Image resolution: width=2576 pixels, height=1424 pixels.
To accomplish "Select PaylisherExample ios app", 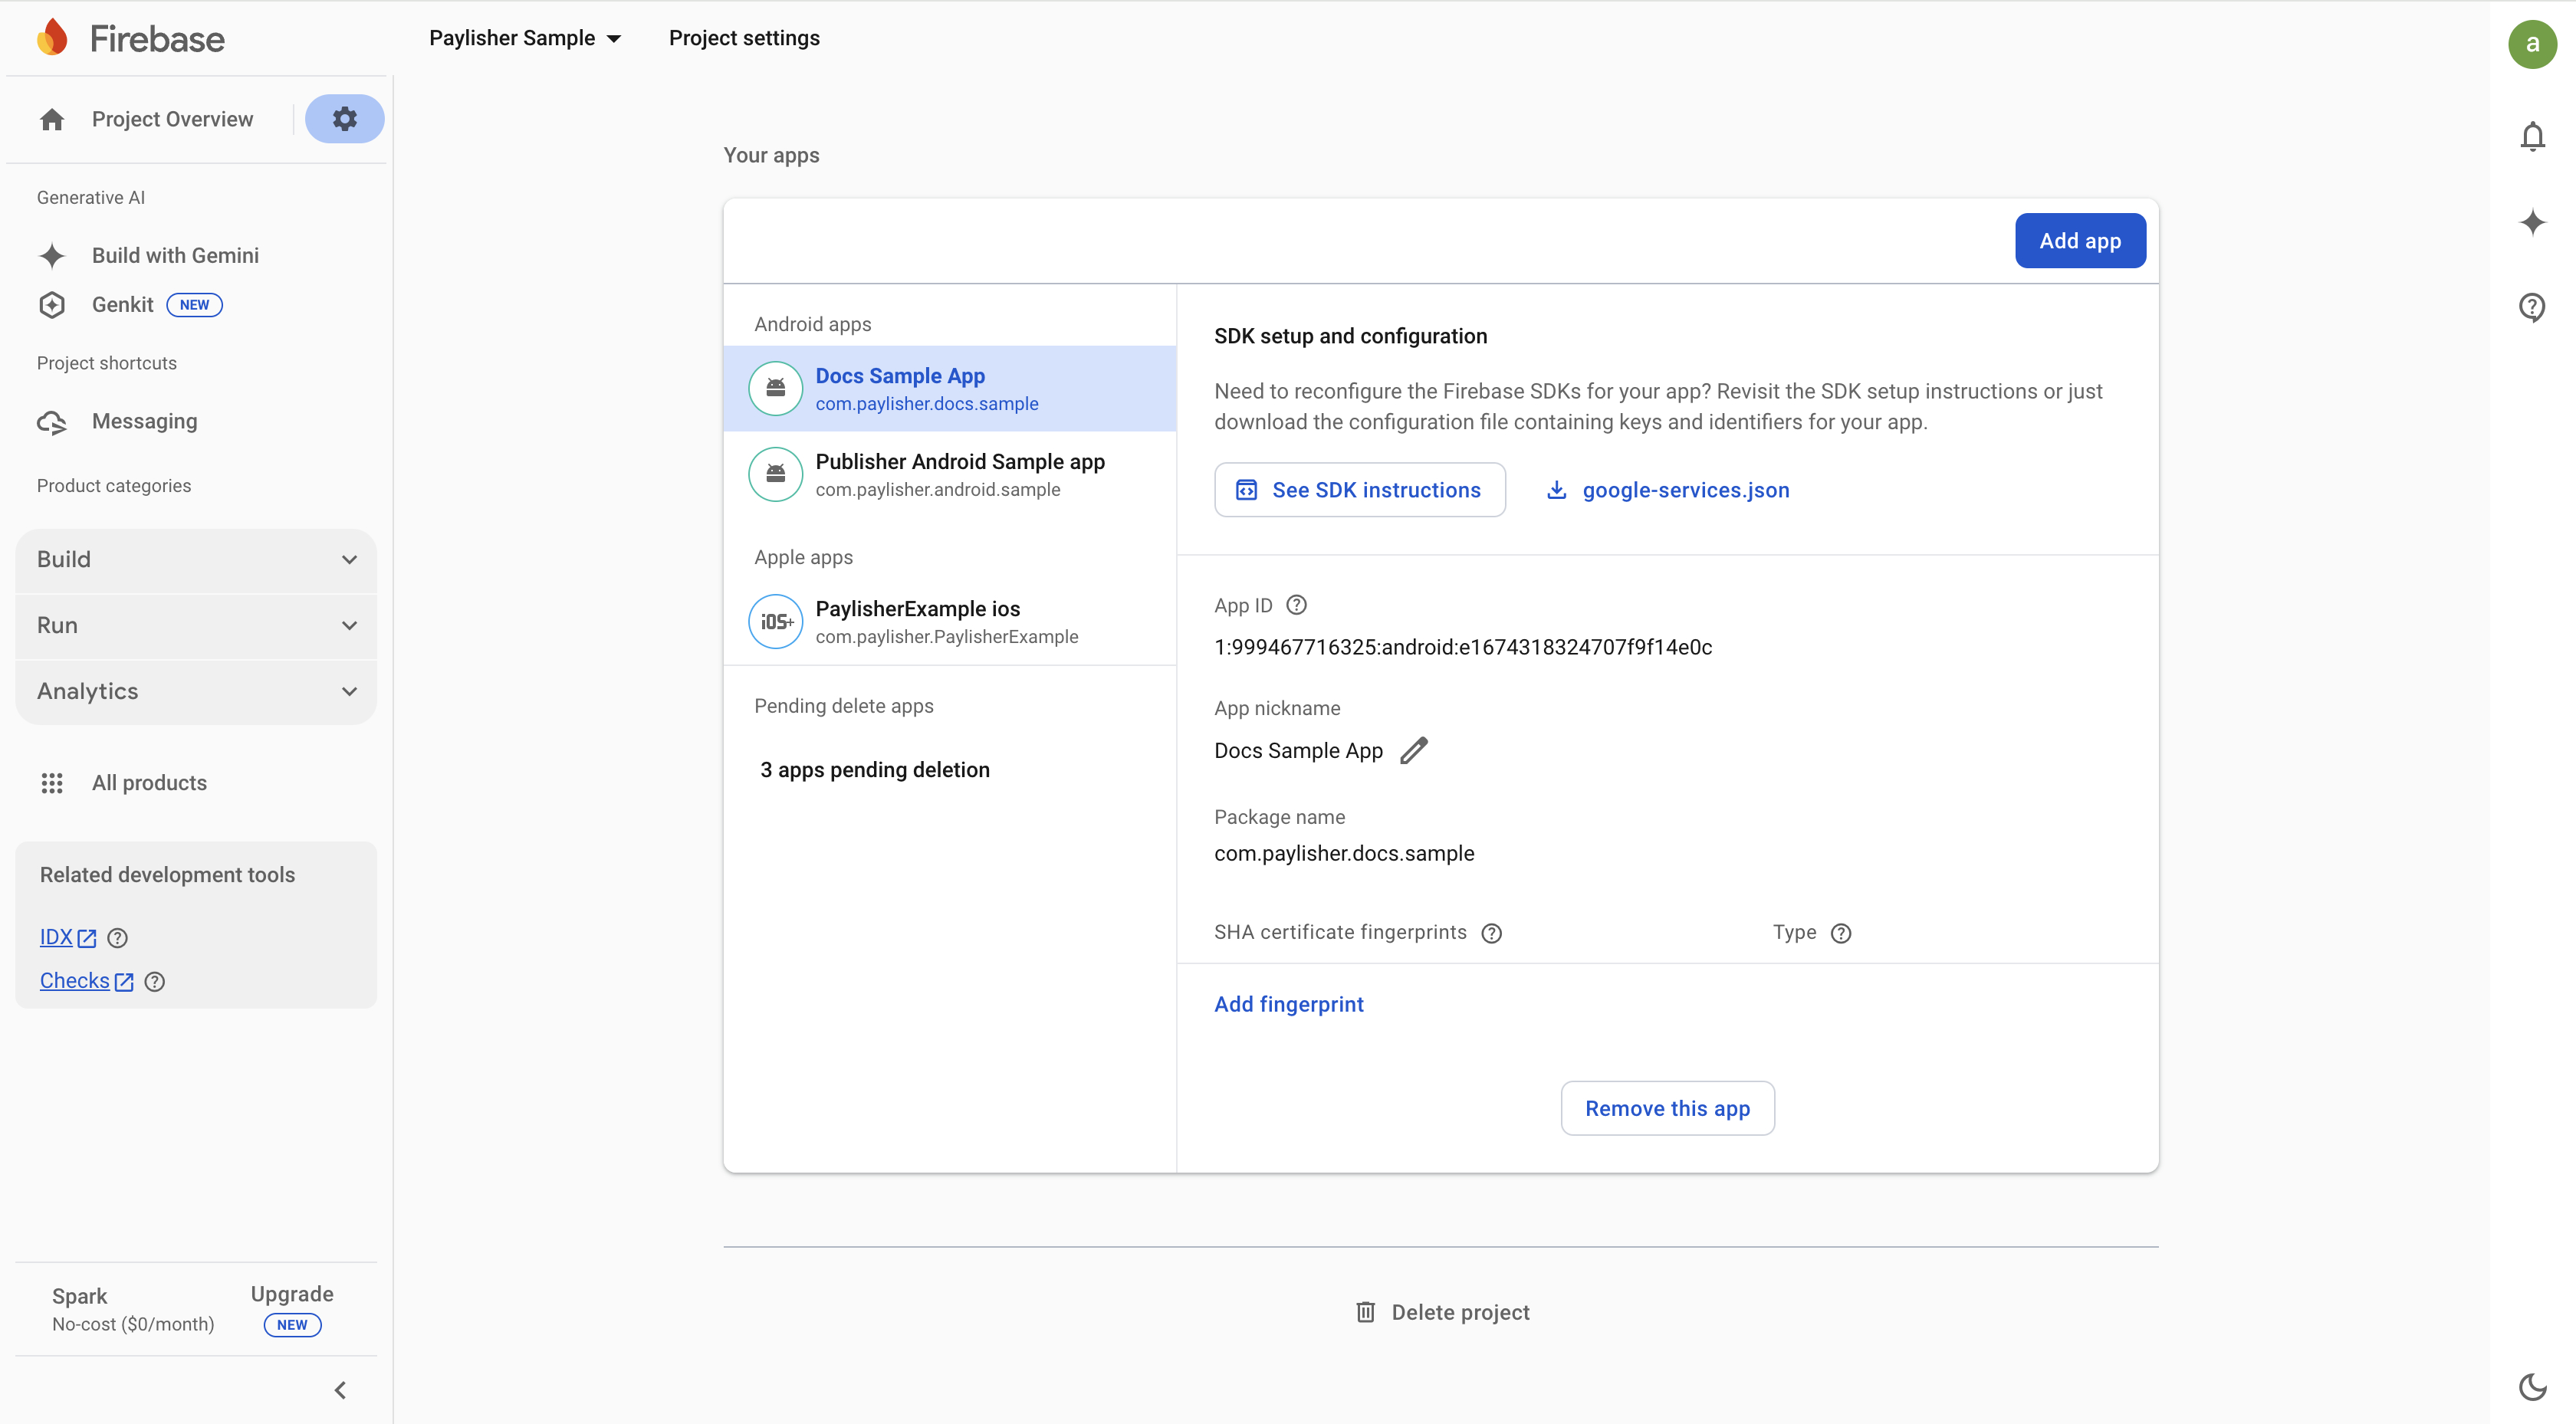I will (x=949, y=621).
